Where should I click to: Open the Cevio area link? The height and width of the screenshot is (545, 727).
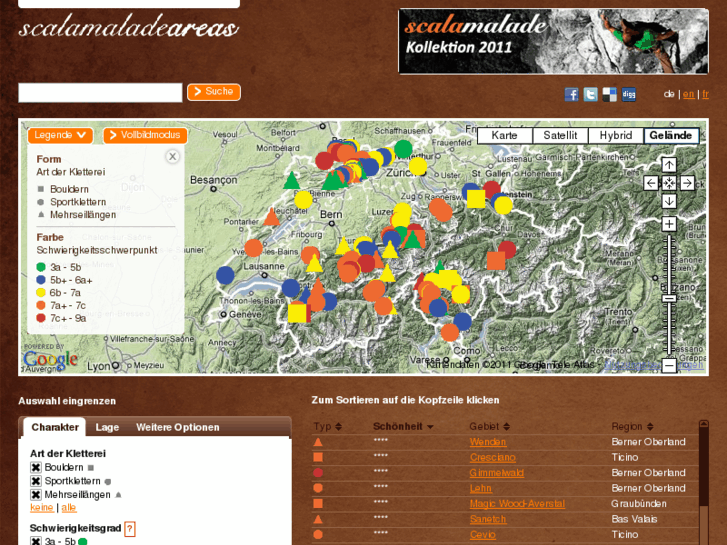click(x=482, y=535)
